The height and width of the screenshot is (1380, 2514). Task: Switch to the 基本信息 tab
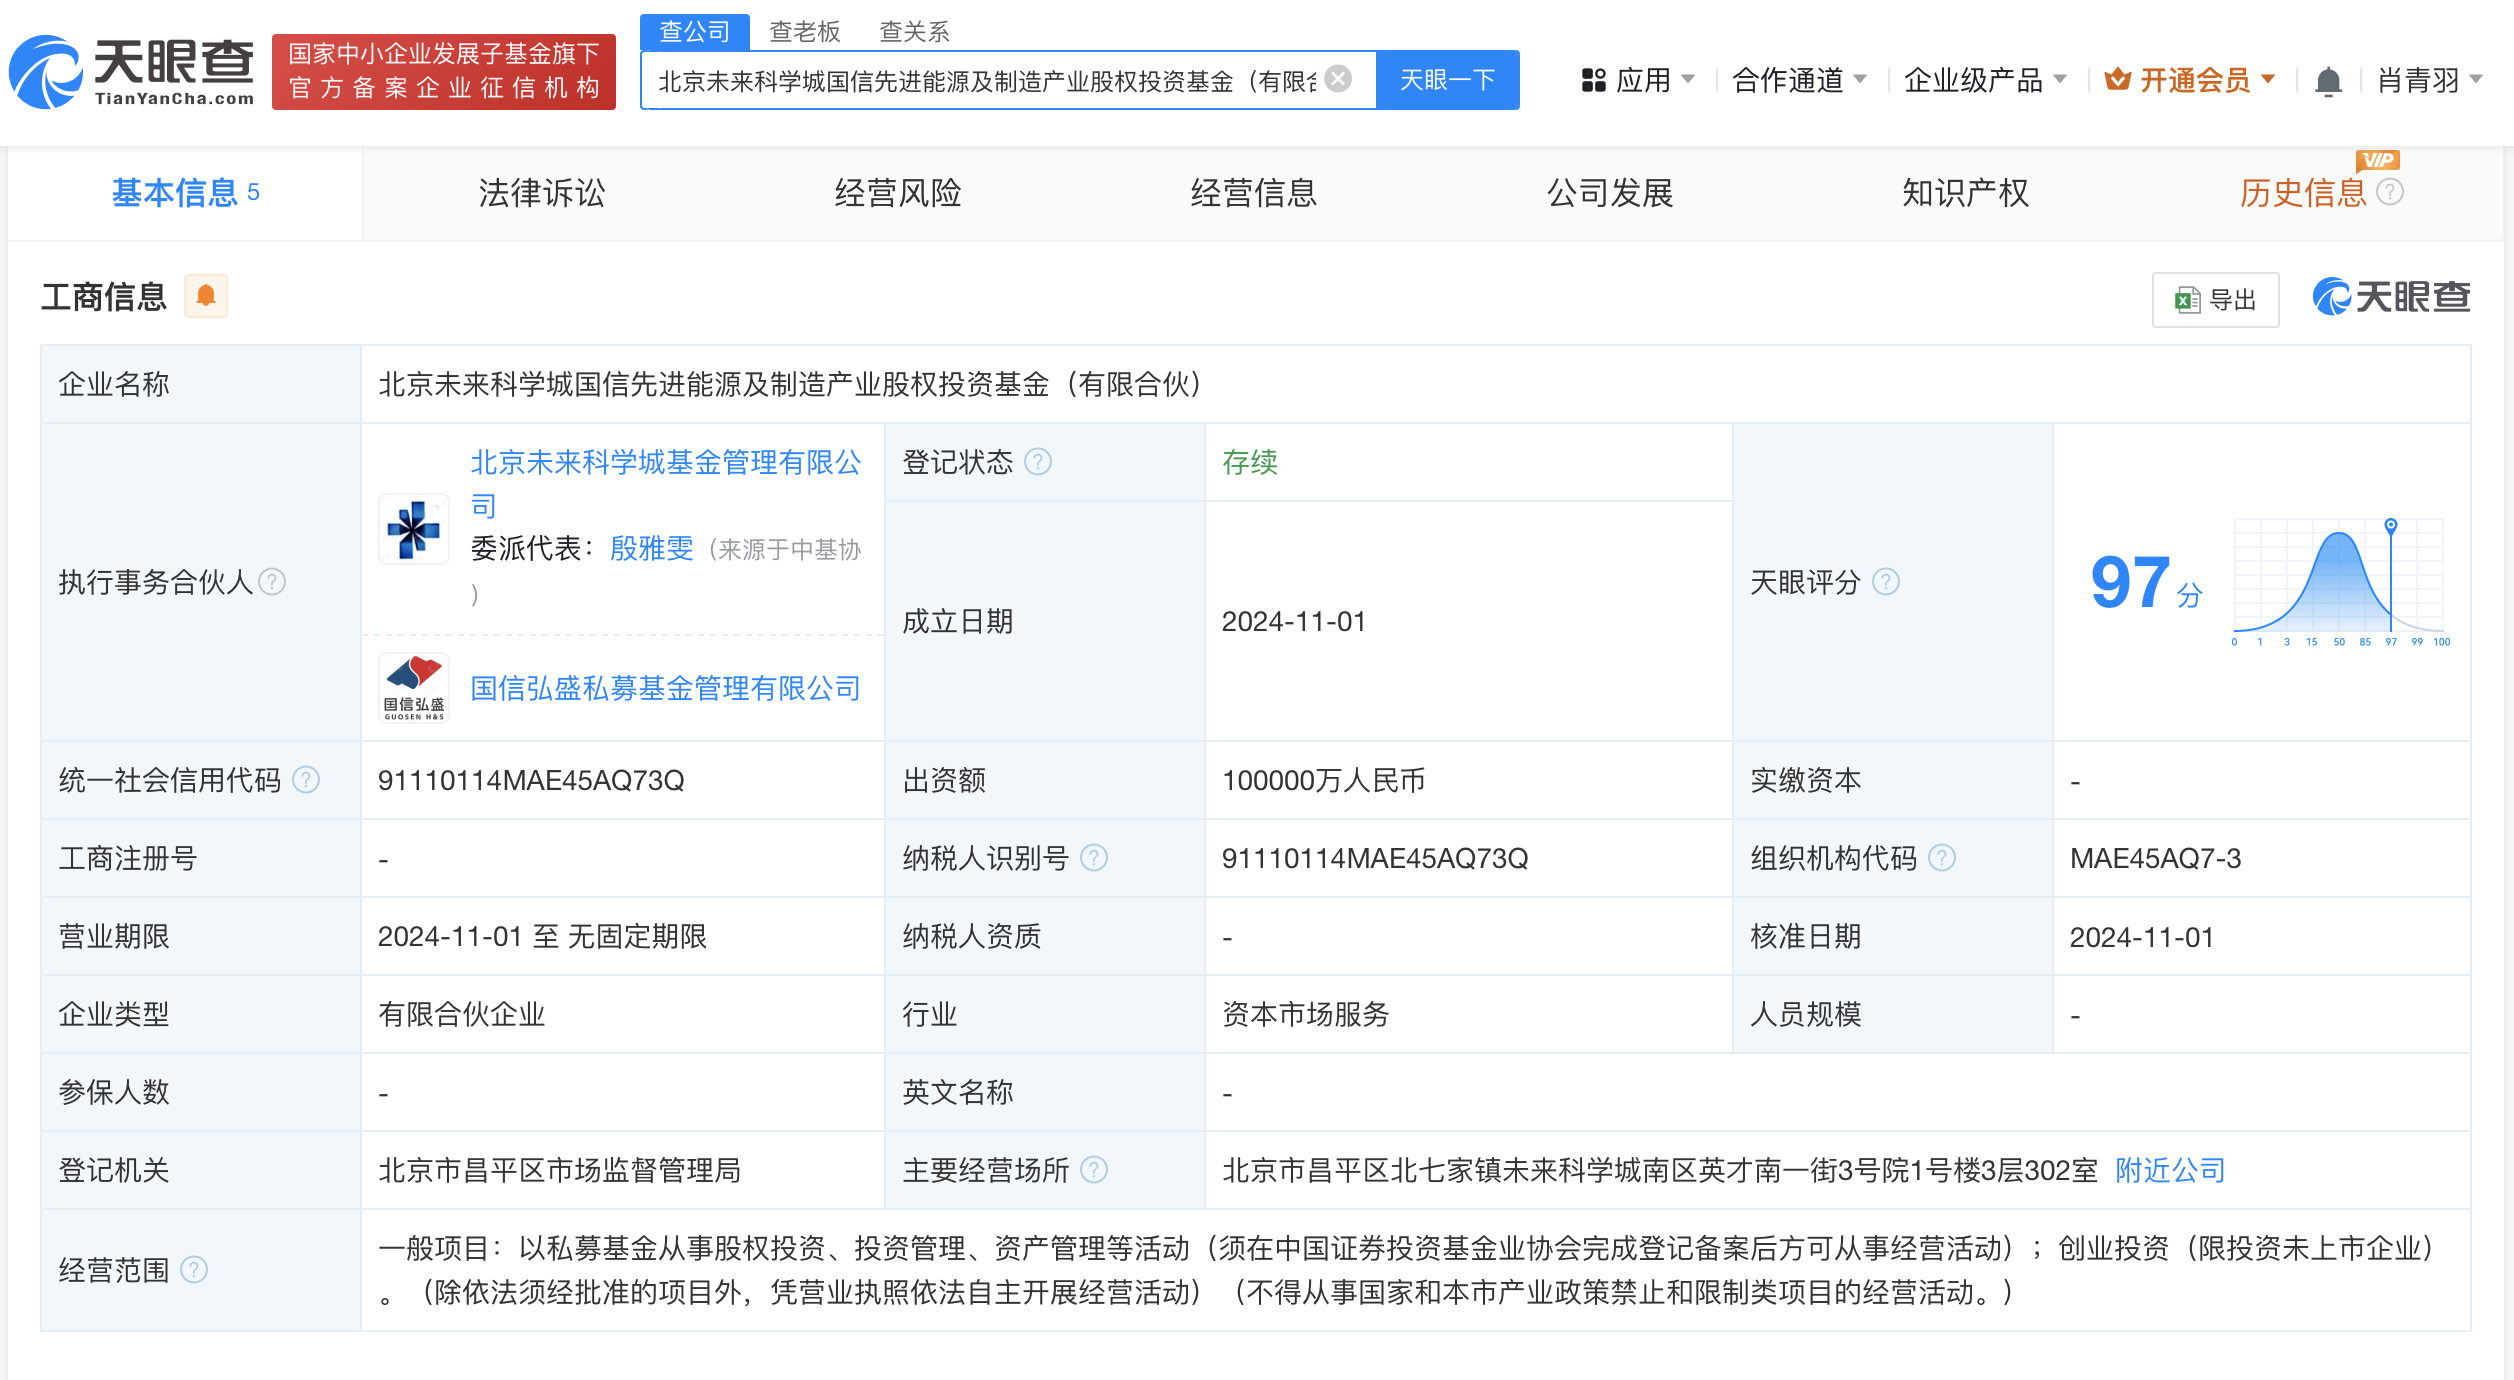[185, 192]
